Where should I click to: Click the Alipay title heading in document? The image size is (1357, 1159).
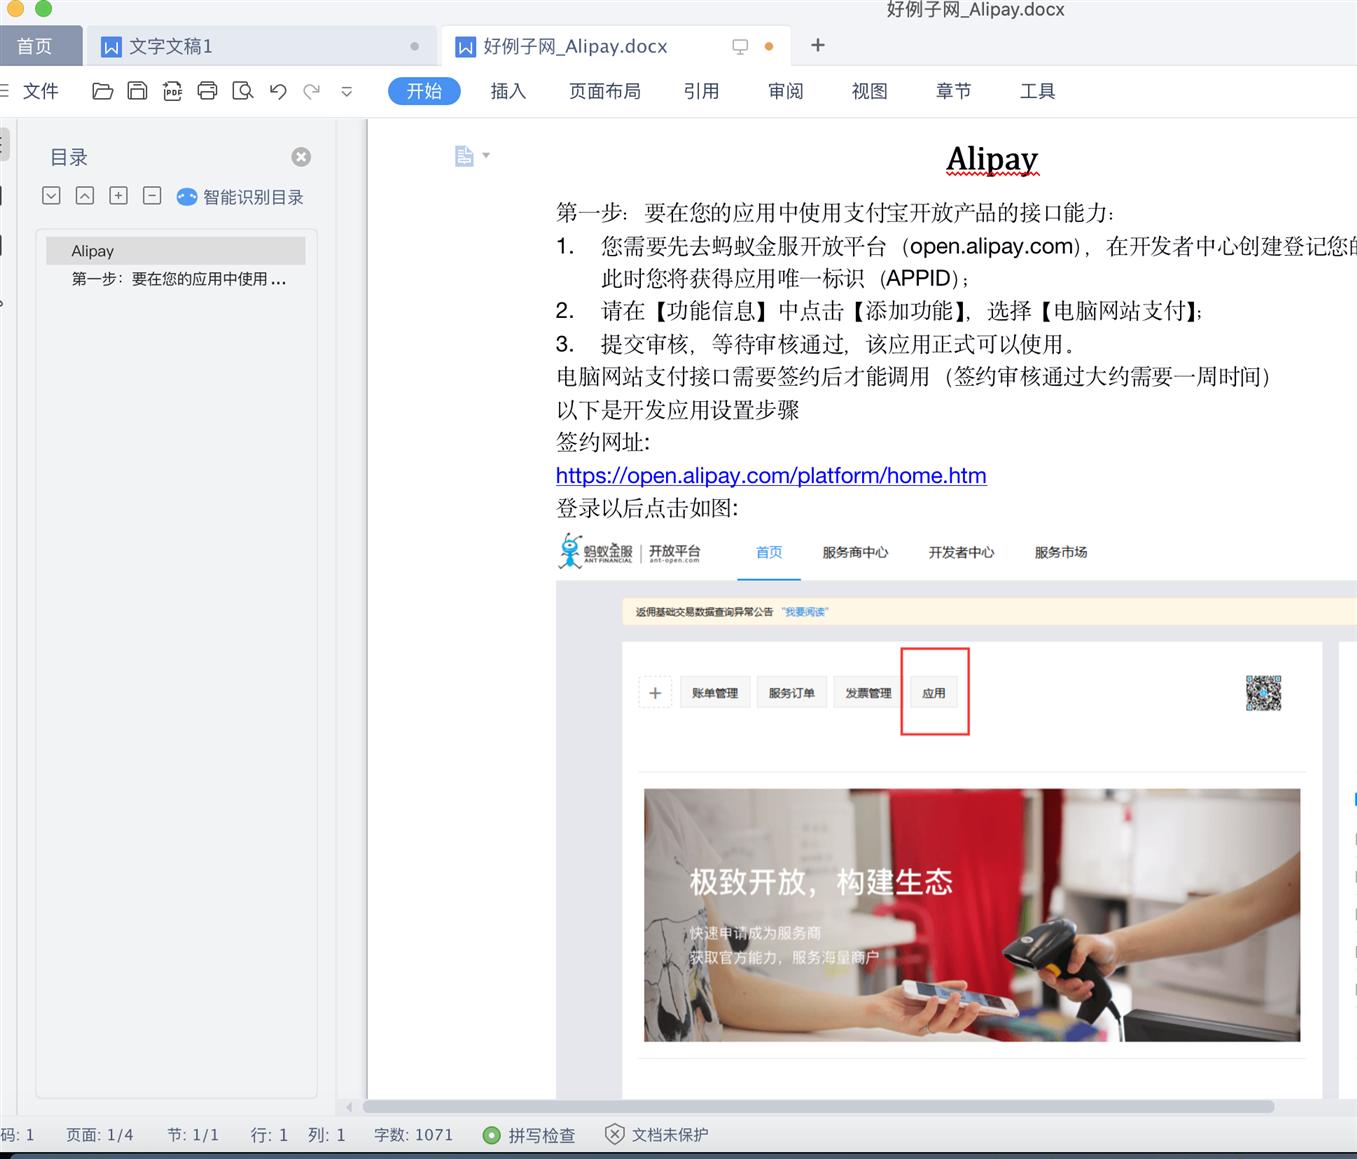click(x=992, y=159)
